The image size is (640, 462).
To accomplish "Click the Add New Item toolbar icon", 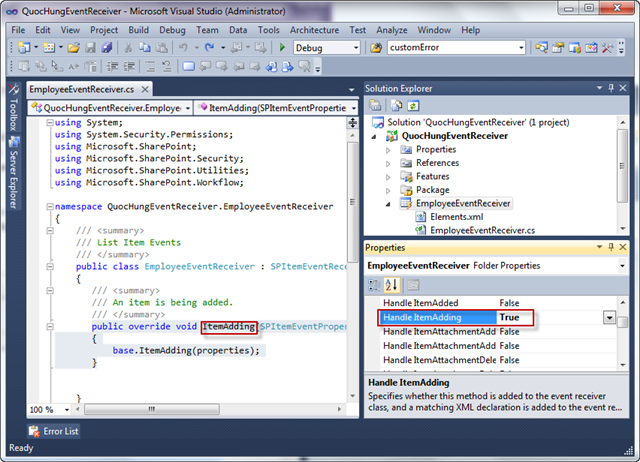I will [x=49, y=48].
